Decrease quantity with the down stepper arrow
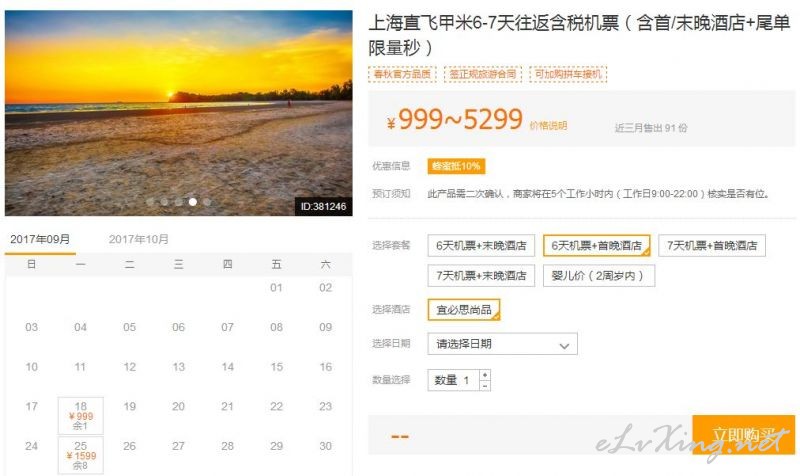The height and width of the screenshot is (476, 800). pyautogui.click(x=485, y=386)
